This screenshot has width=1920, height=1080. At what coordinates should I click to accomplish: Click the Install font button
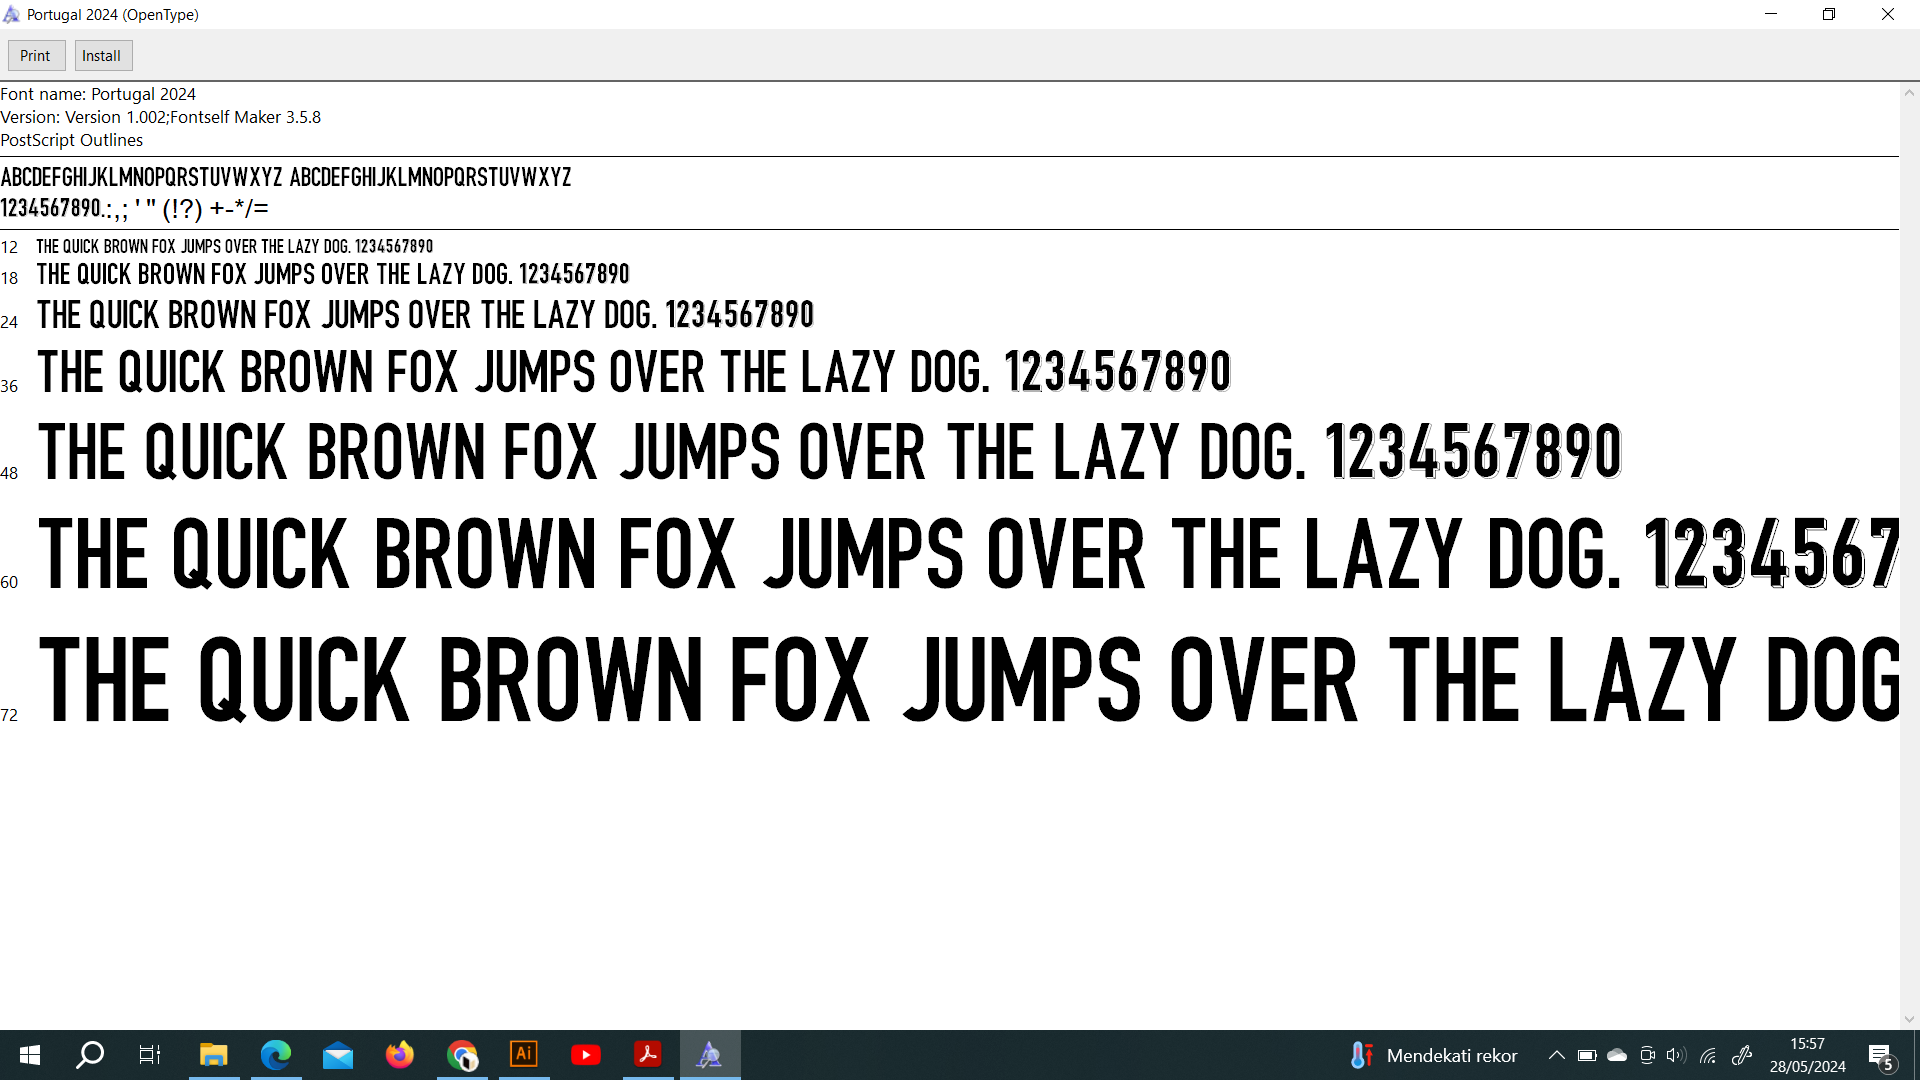point(102,56)
